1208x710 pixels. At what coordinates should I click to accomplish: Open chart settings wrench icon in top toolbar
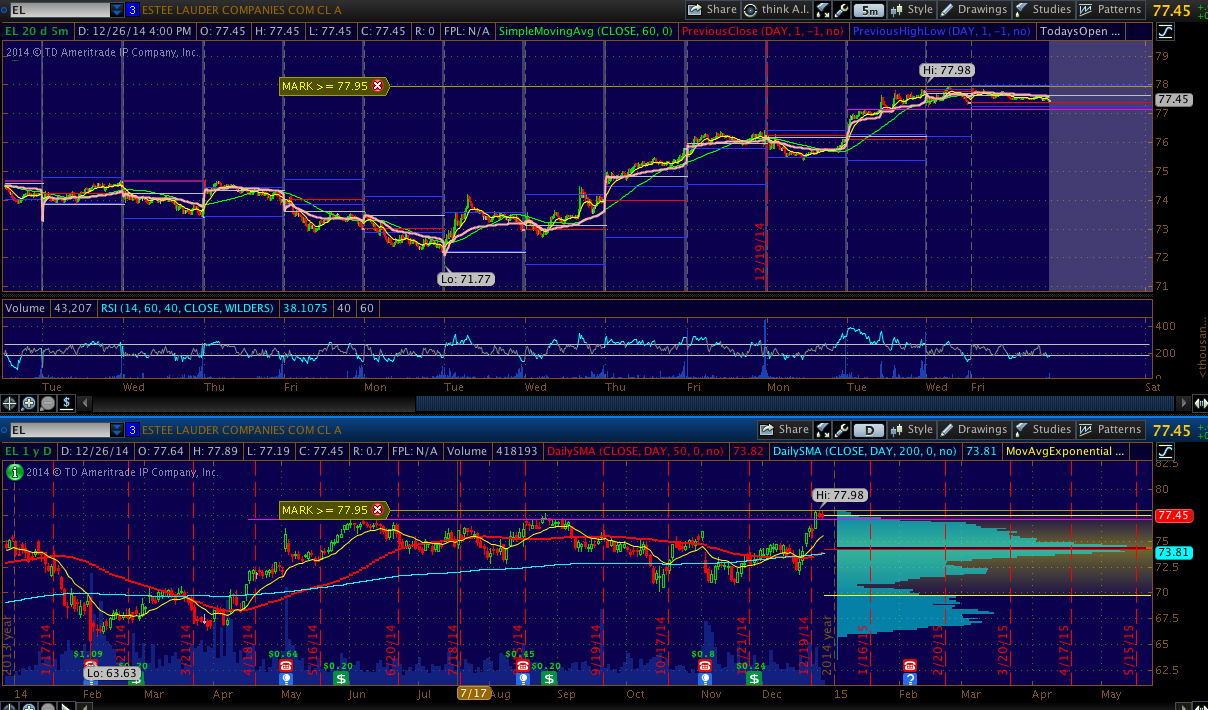(842, 10)
